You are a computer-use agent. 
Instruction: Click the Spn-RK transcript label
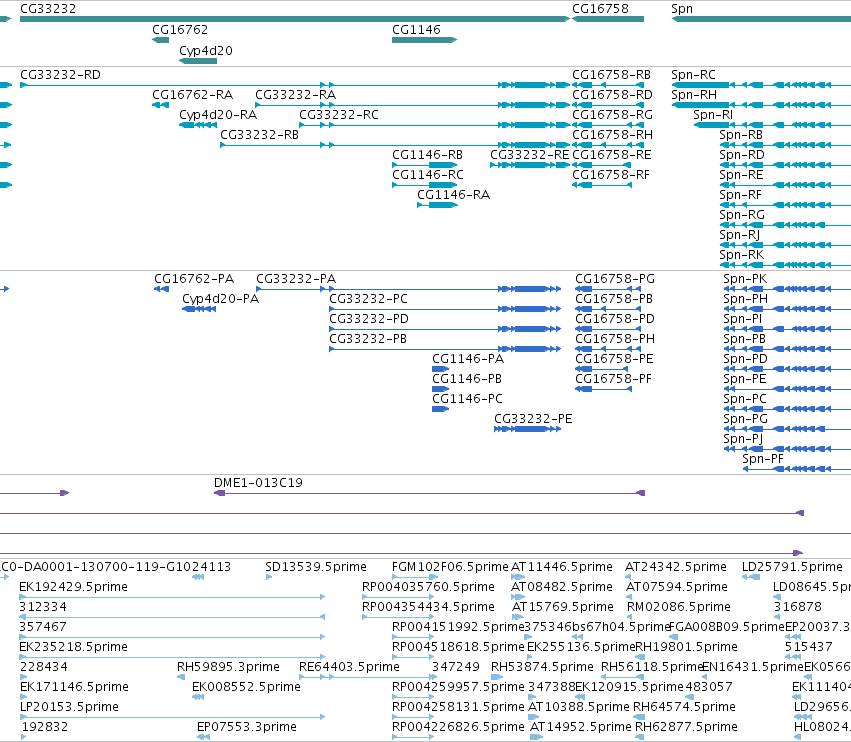pos(741,255)
